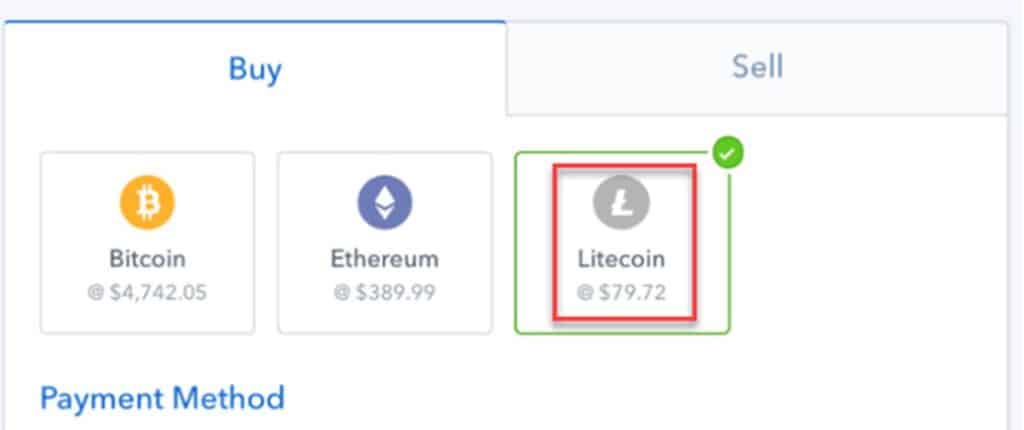
Task: Click the Litecoin price $79.72
Action: click(x=632, y=292)
